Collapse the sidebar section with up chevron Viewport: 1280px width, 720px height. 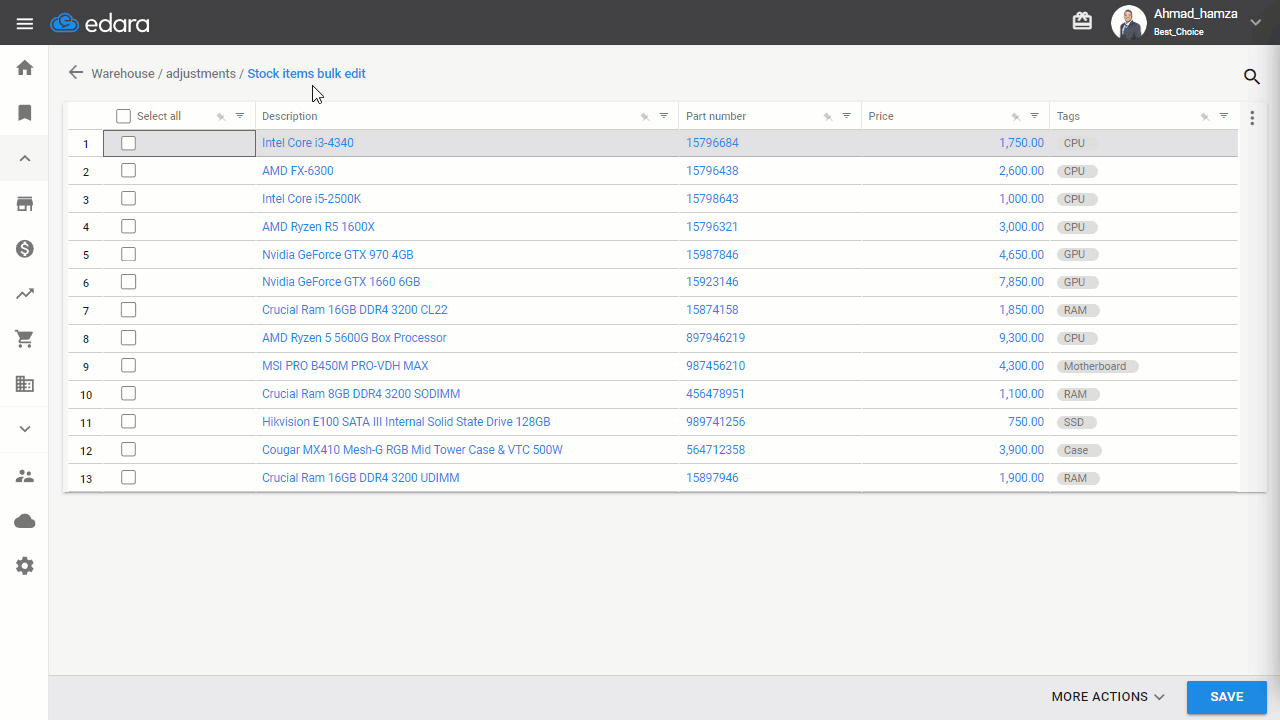pyautogui.click(x=25, y=158)
